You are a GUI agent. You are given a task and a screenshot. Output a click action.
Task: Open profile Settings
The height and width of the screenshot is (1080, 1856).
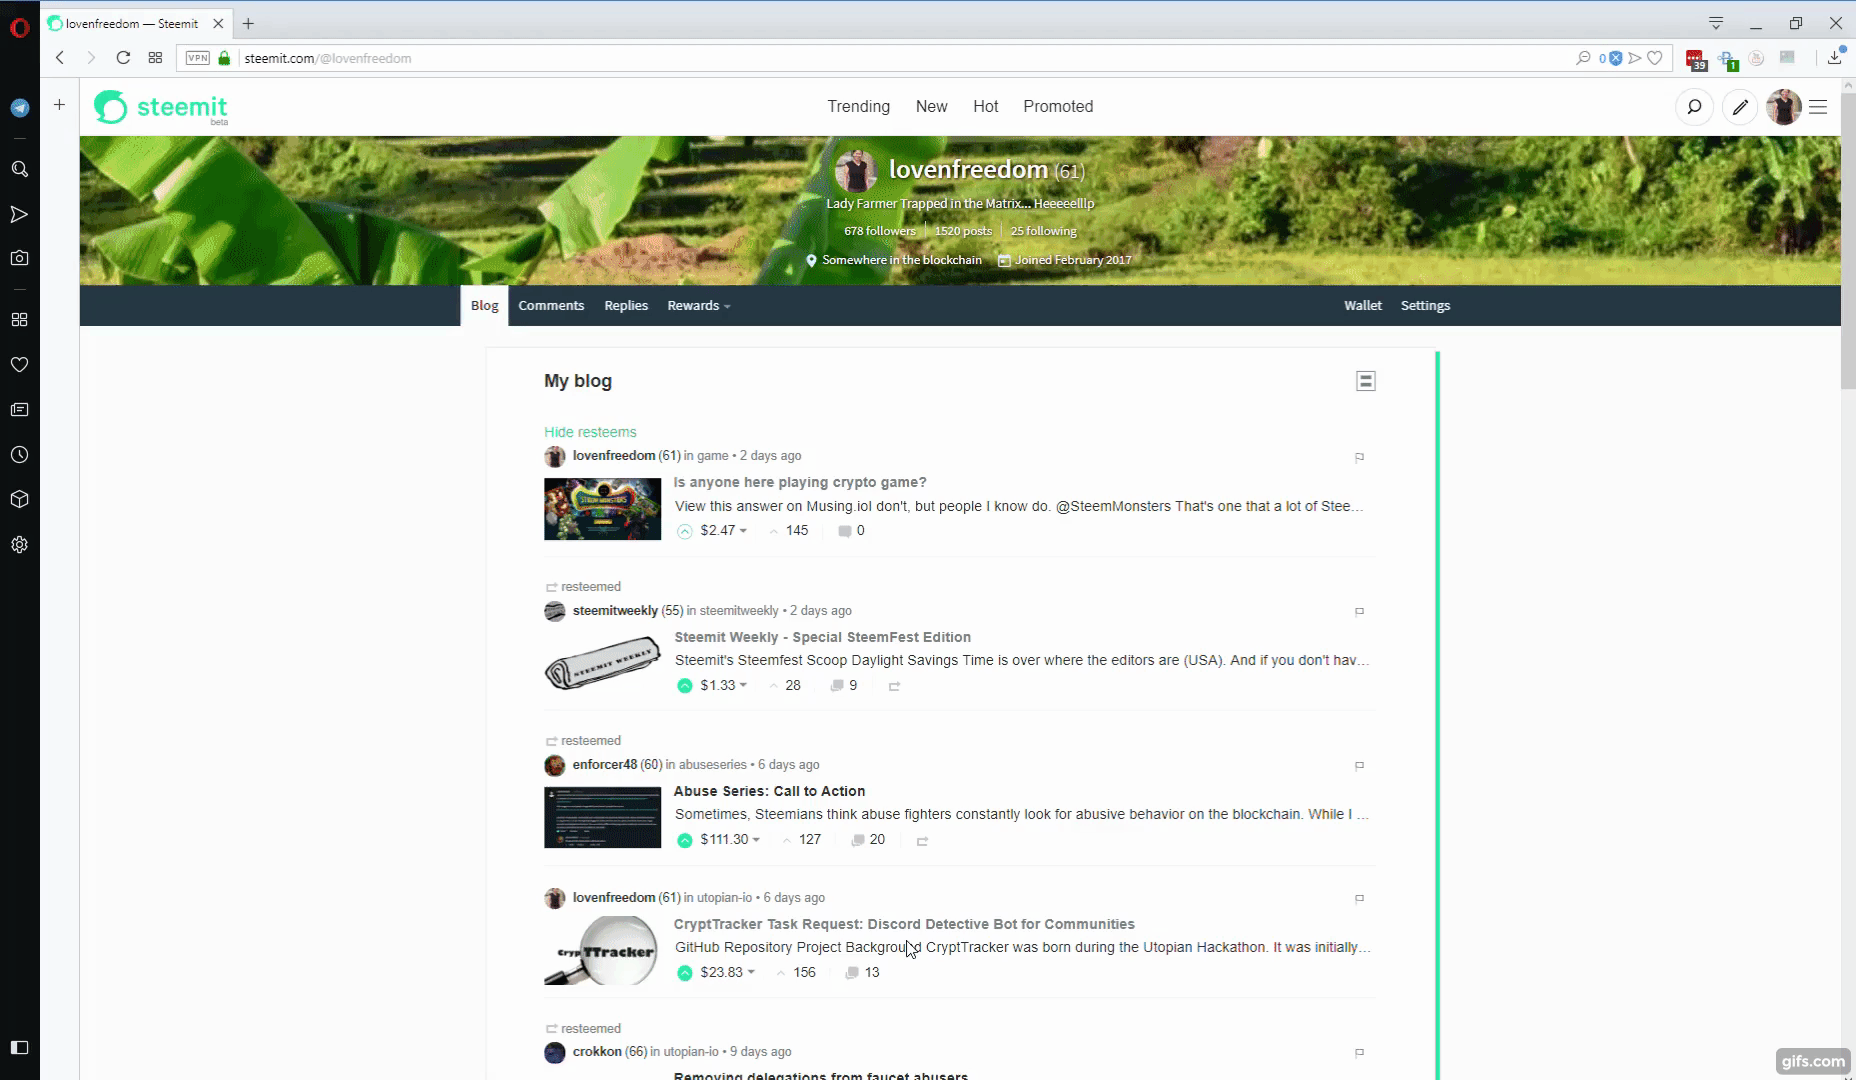(1425, 306)
